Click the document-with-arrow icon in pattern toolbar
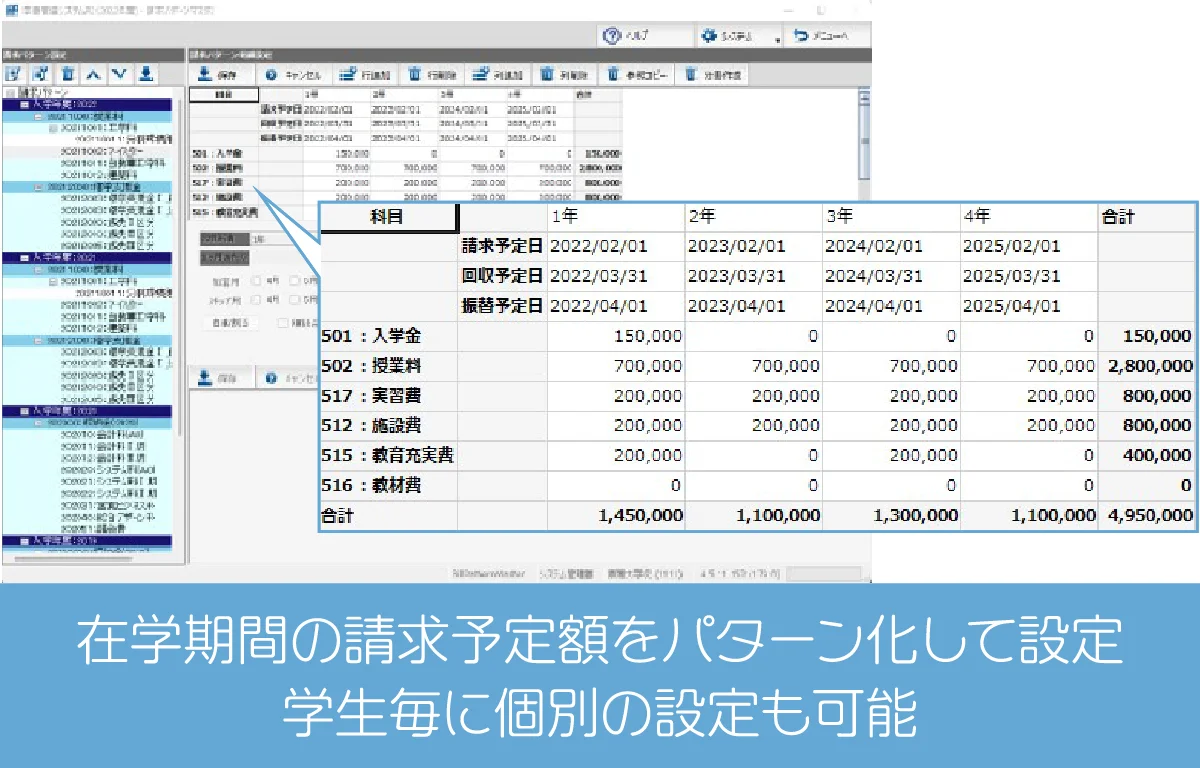The width and height of the screenshot is (1200, 768). click(x=41, y=73)
